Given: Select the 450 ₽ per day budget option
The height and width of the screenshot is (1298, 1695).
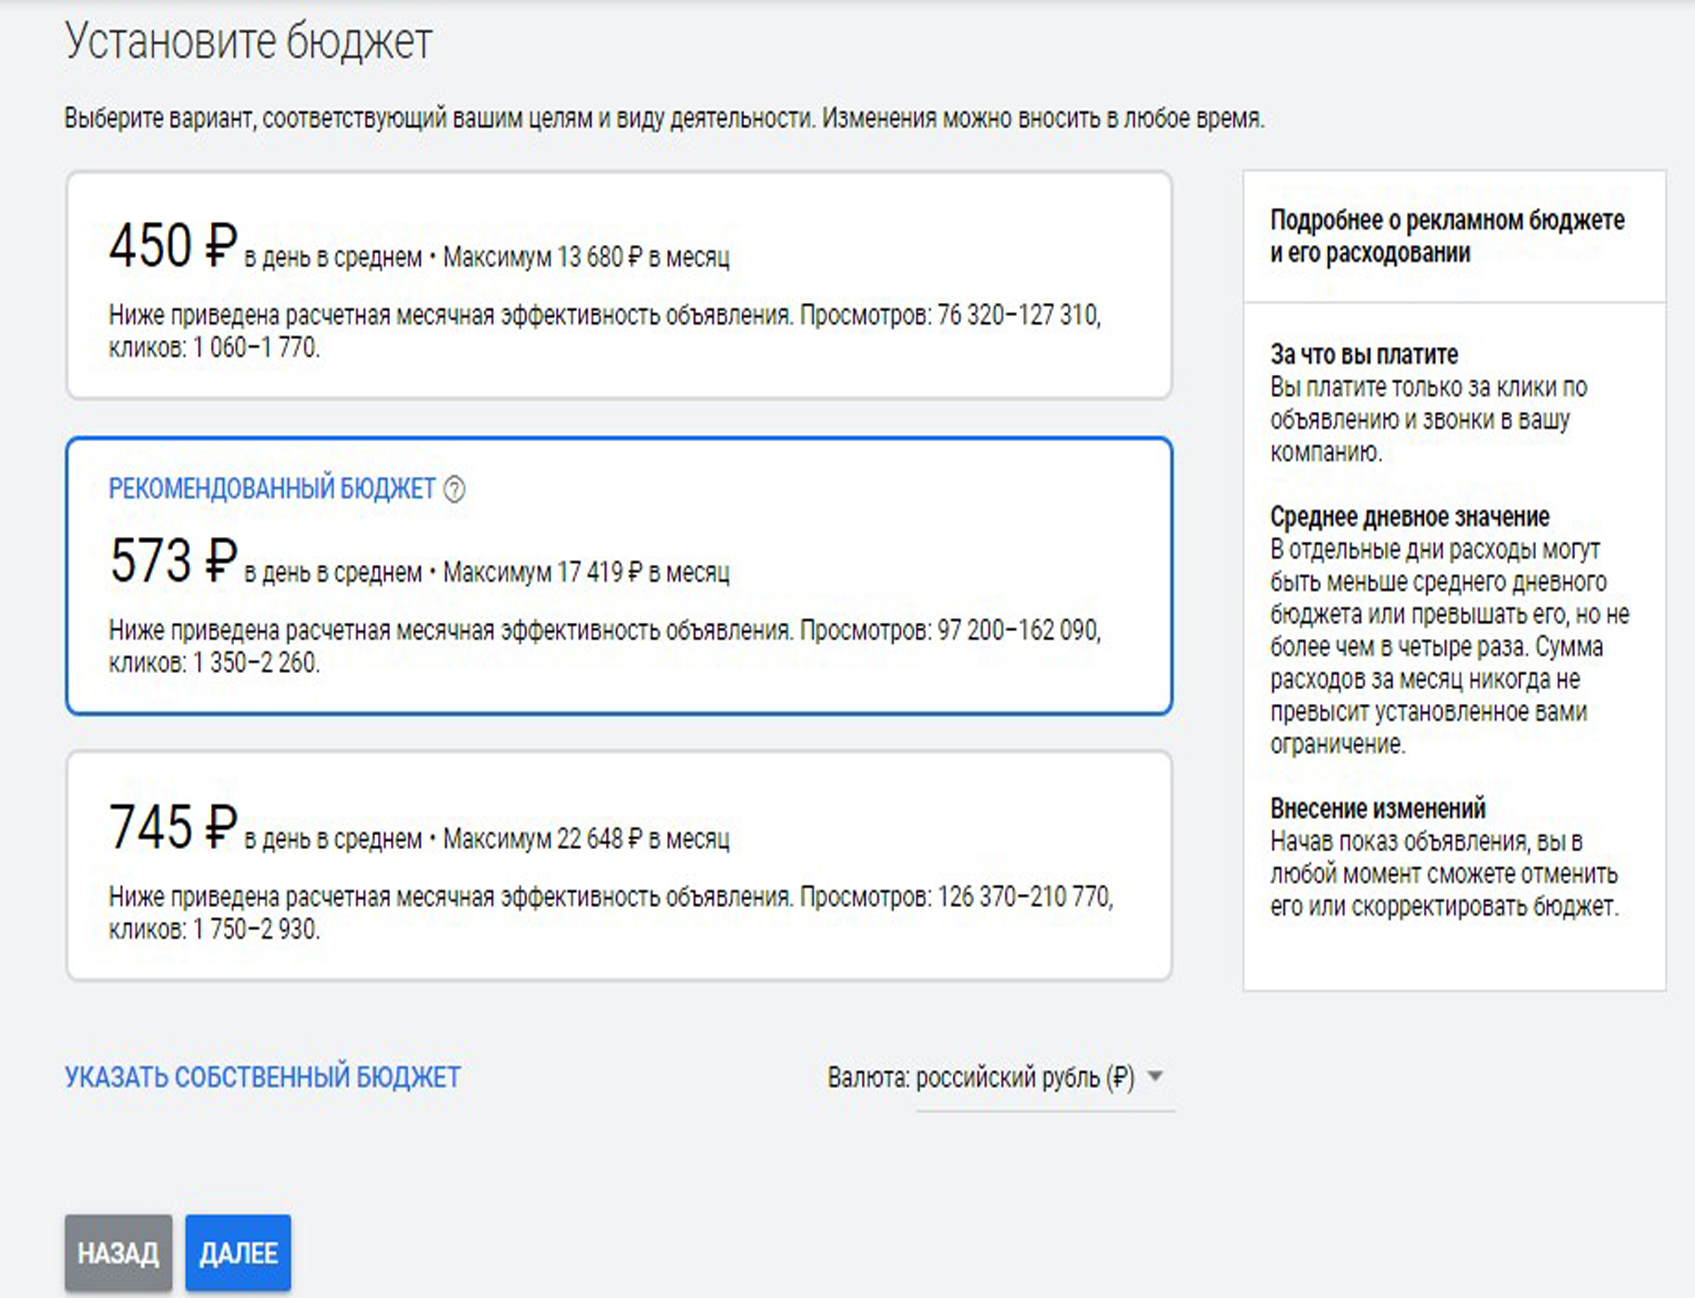Looking at the screenshot, I should 618,285.
